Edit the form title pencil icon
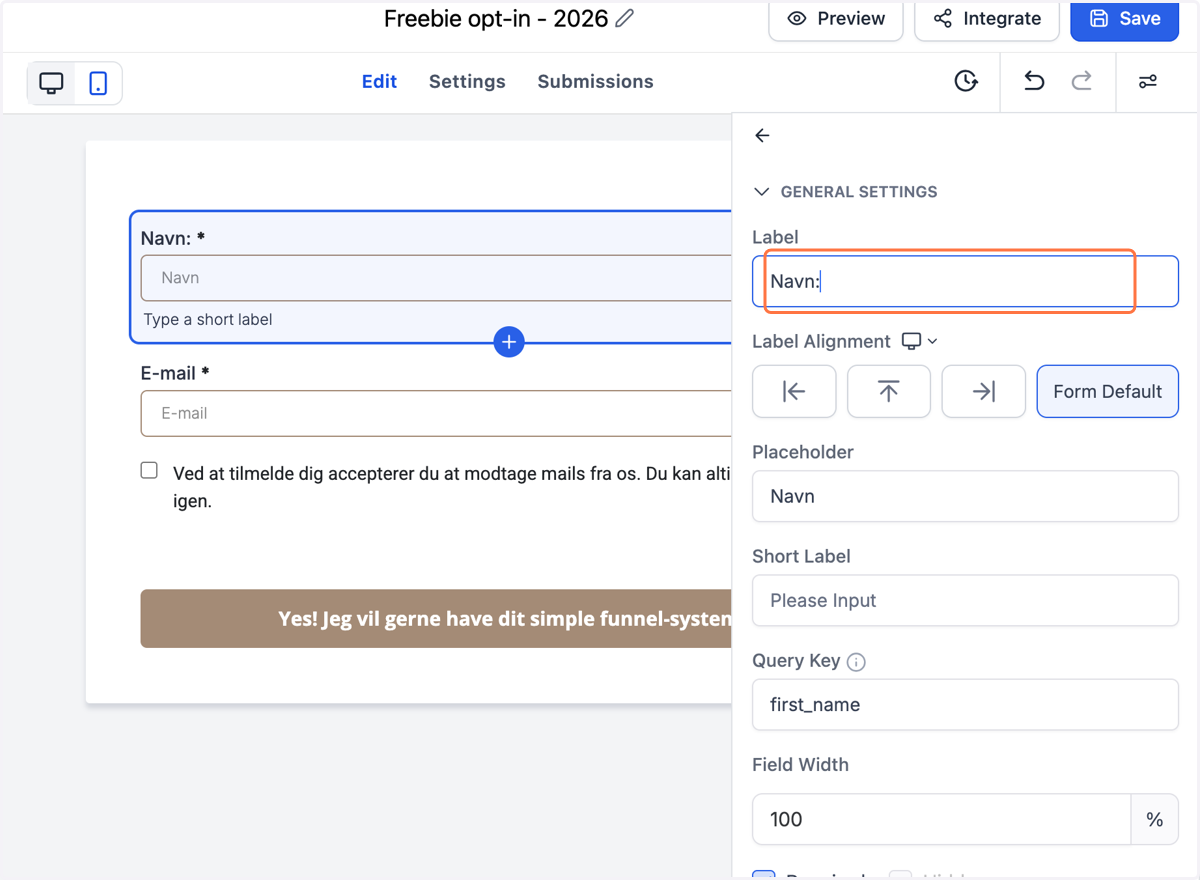Image resolution: width=1200 pixels, height=880 pixels. pos(625,19)
